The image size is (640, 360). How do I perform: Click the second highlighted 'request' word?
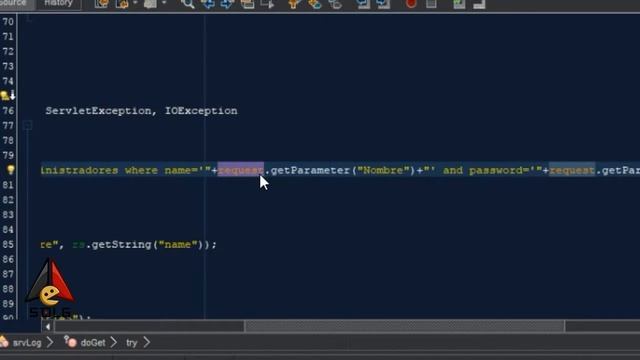572,170
